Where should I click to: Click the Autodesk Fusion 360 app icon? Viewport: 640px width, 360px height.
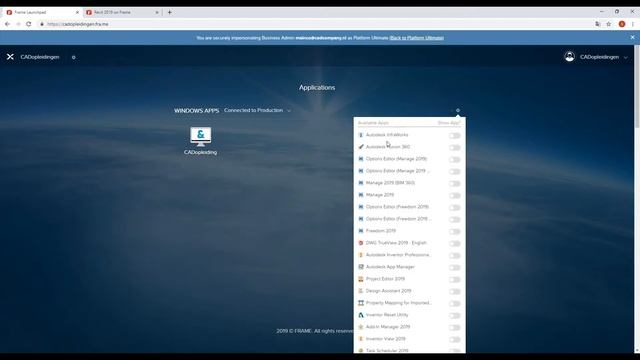pos(361,147)
